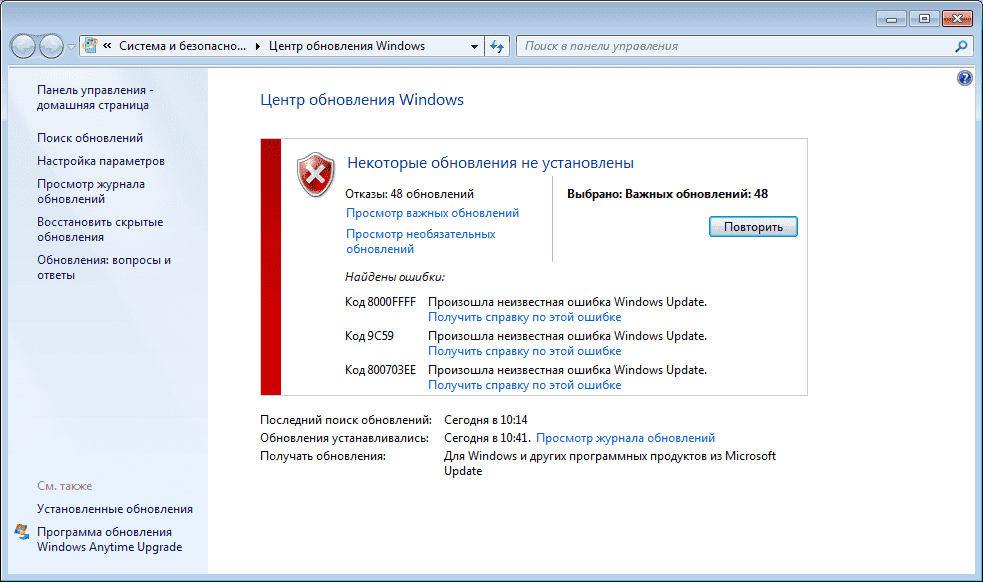Click the 'Код 8000FFFF' error code
This screenshot has width=983, height=582.
click(380, 302)
